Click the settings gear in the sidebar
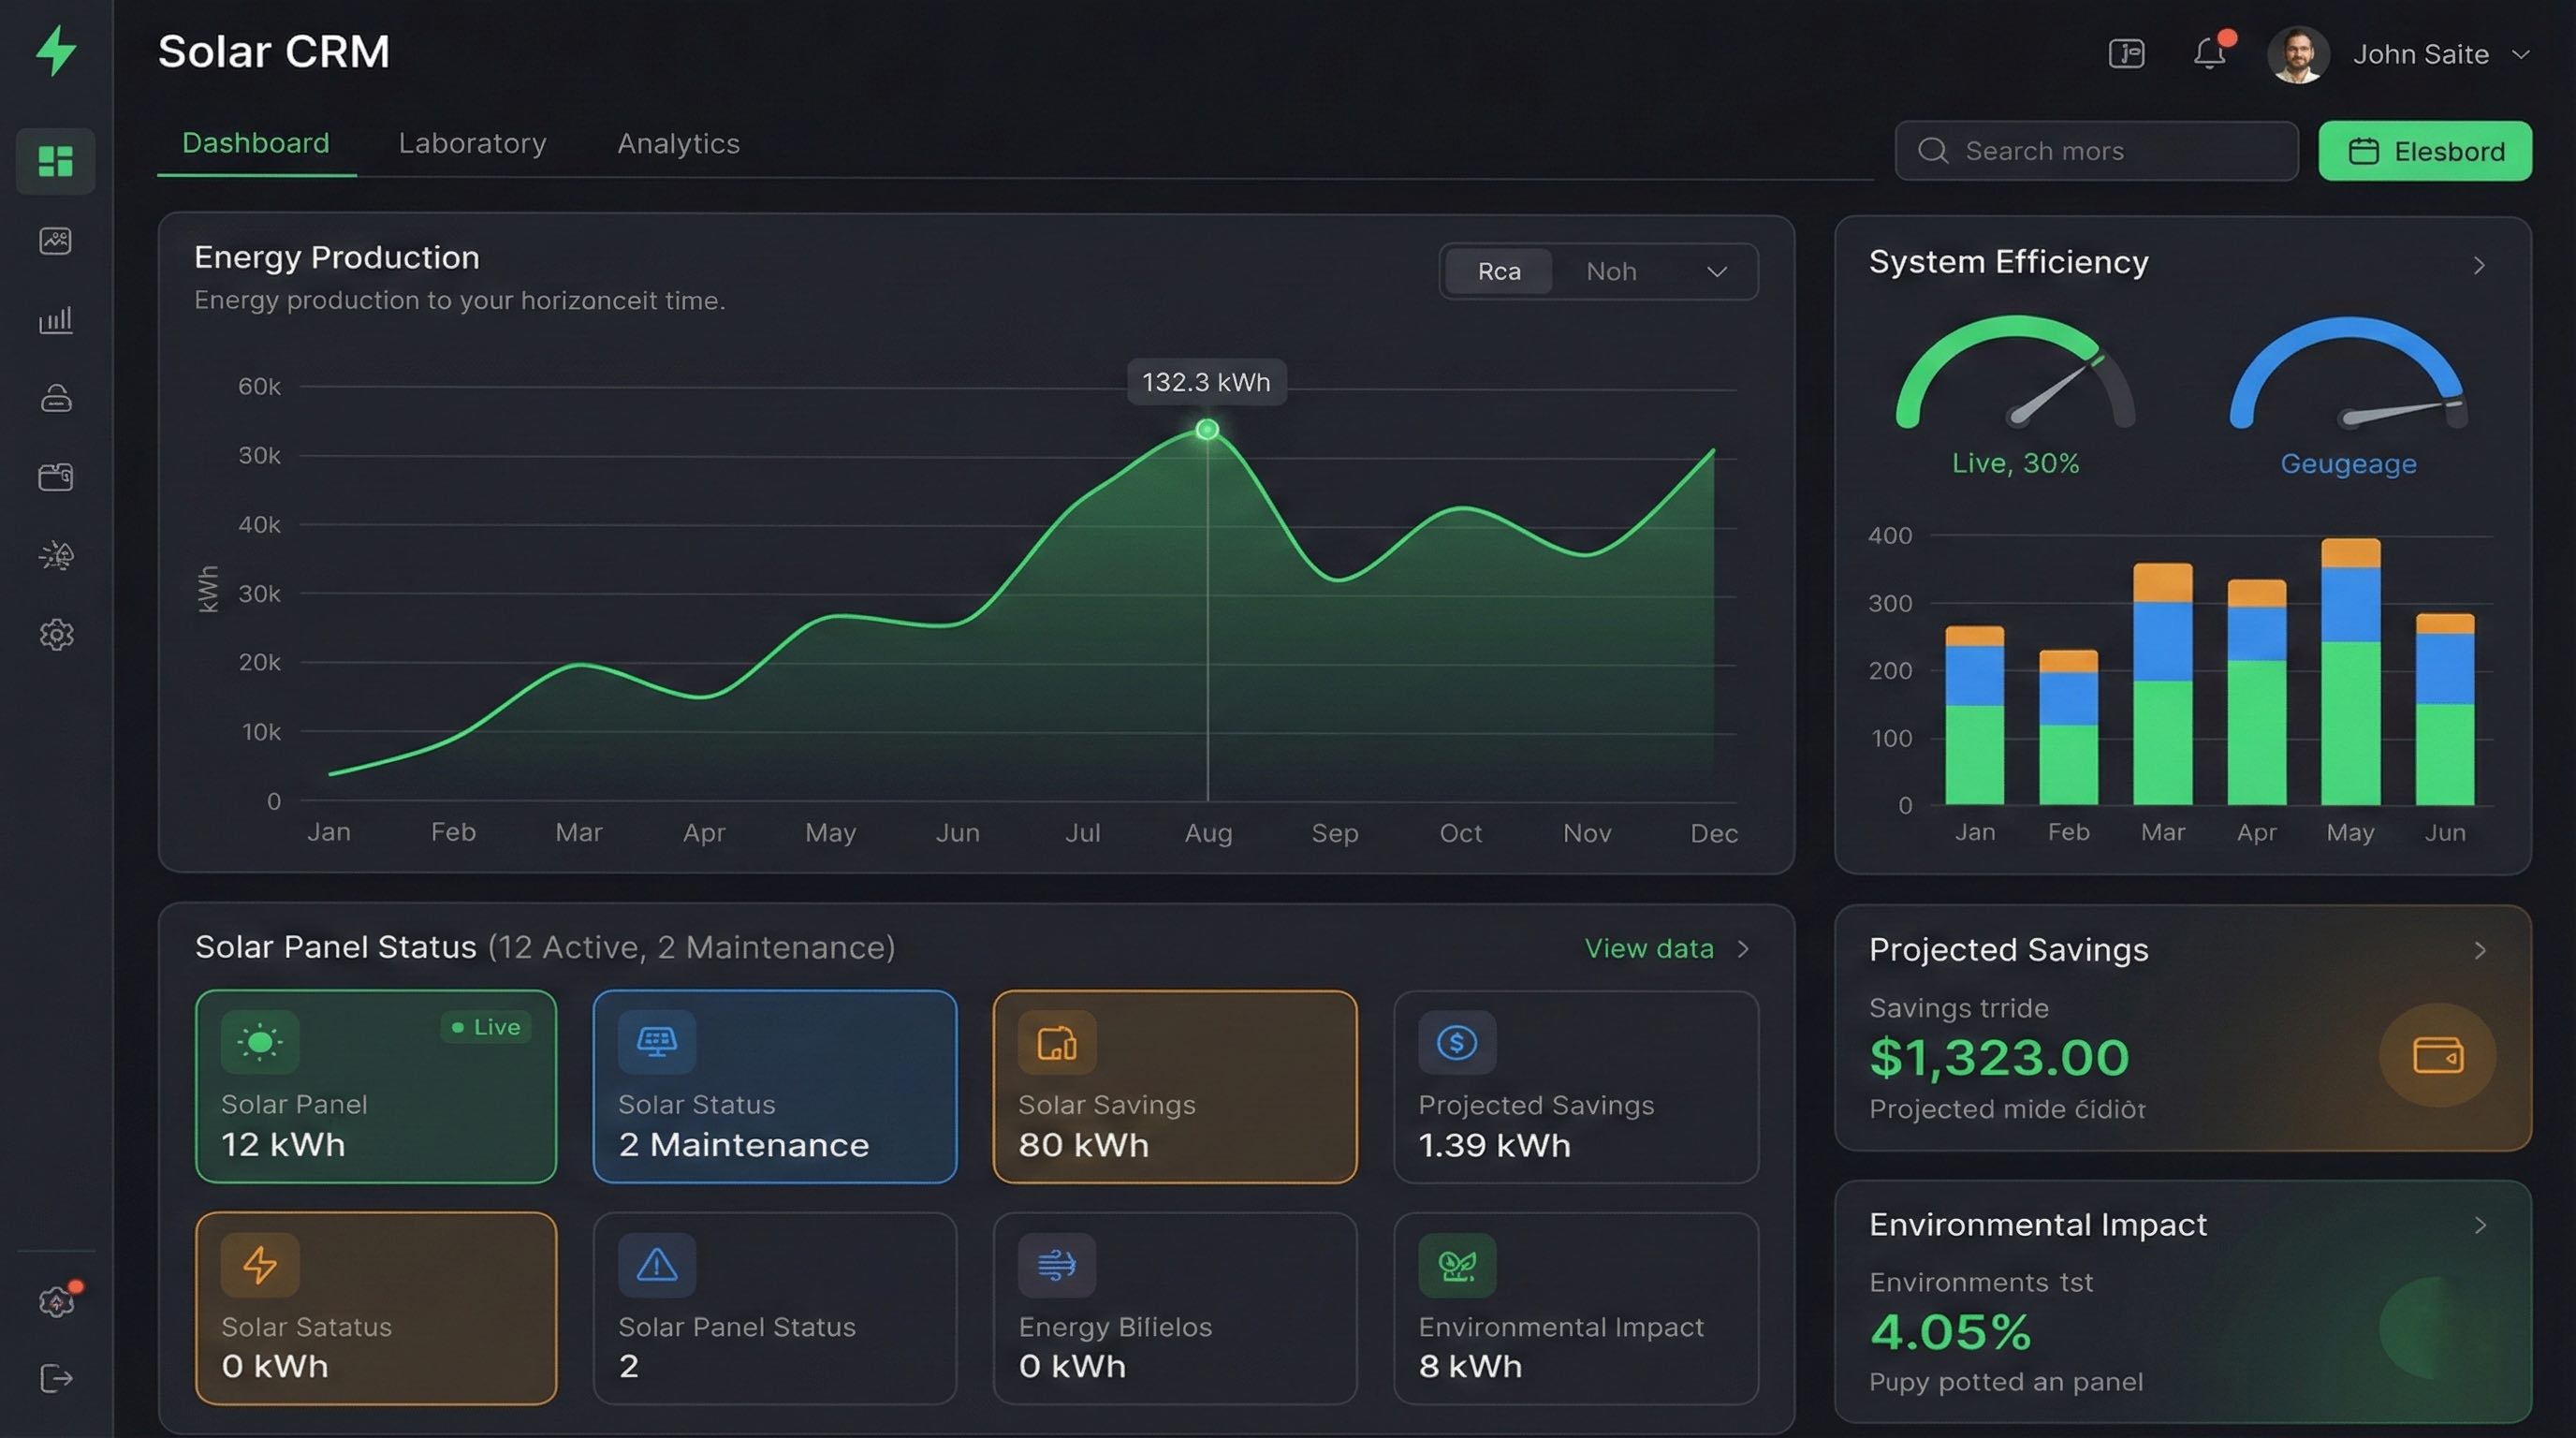 pyautogui.click(x=56, y=634)
